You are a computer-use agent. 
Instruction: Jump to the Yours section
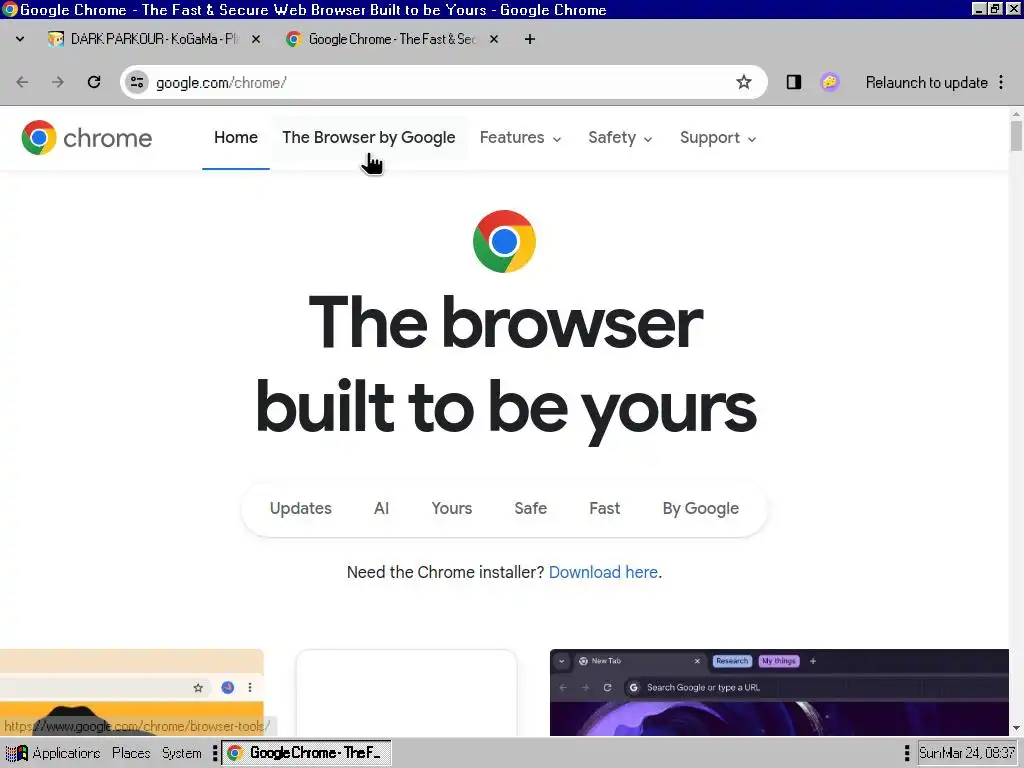tap(451, 509)
